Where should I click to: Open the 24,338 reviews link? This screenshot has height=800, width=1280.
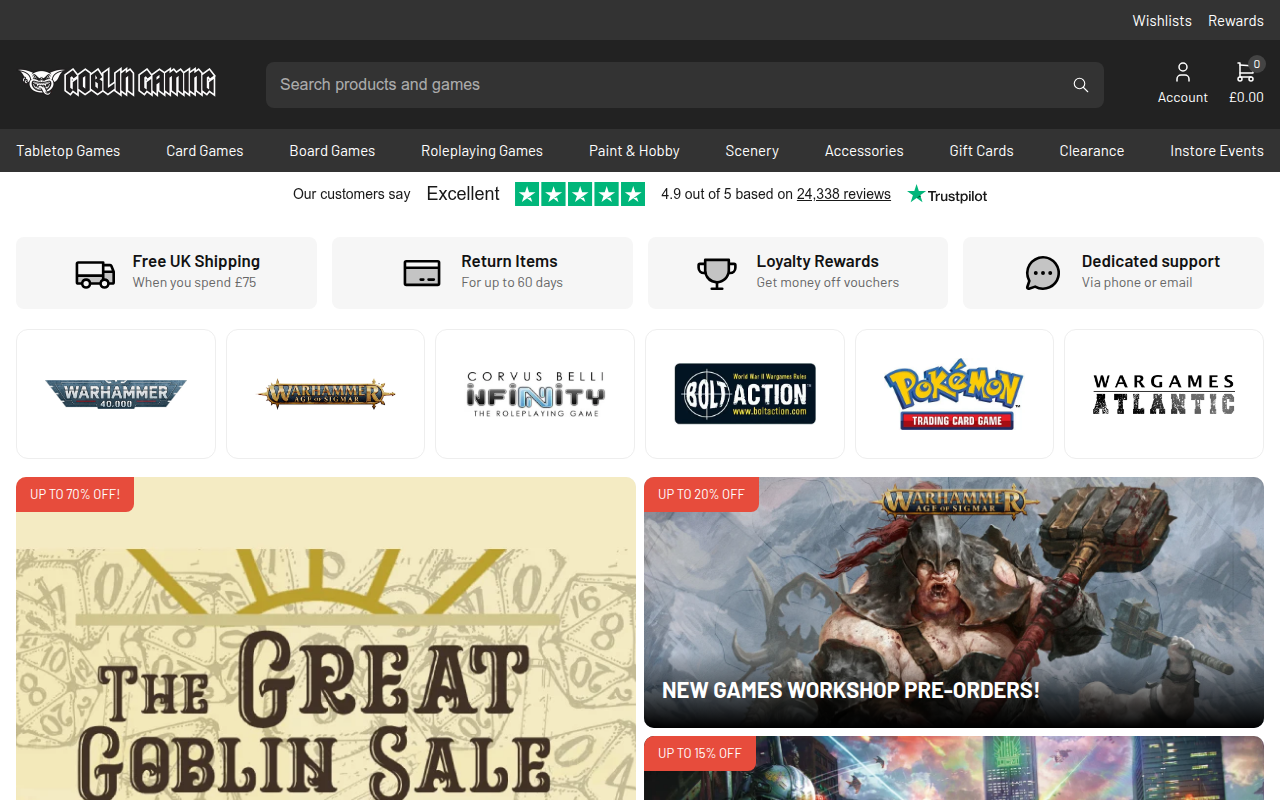click(844, 194)
